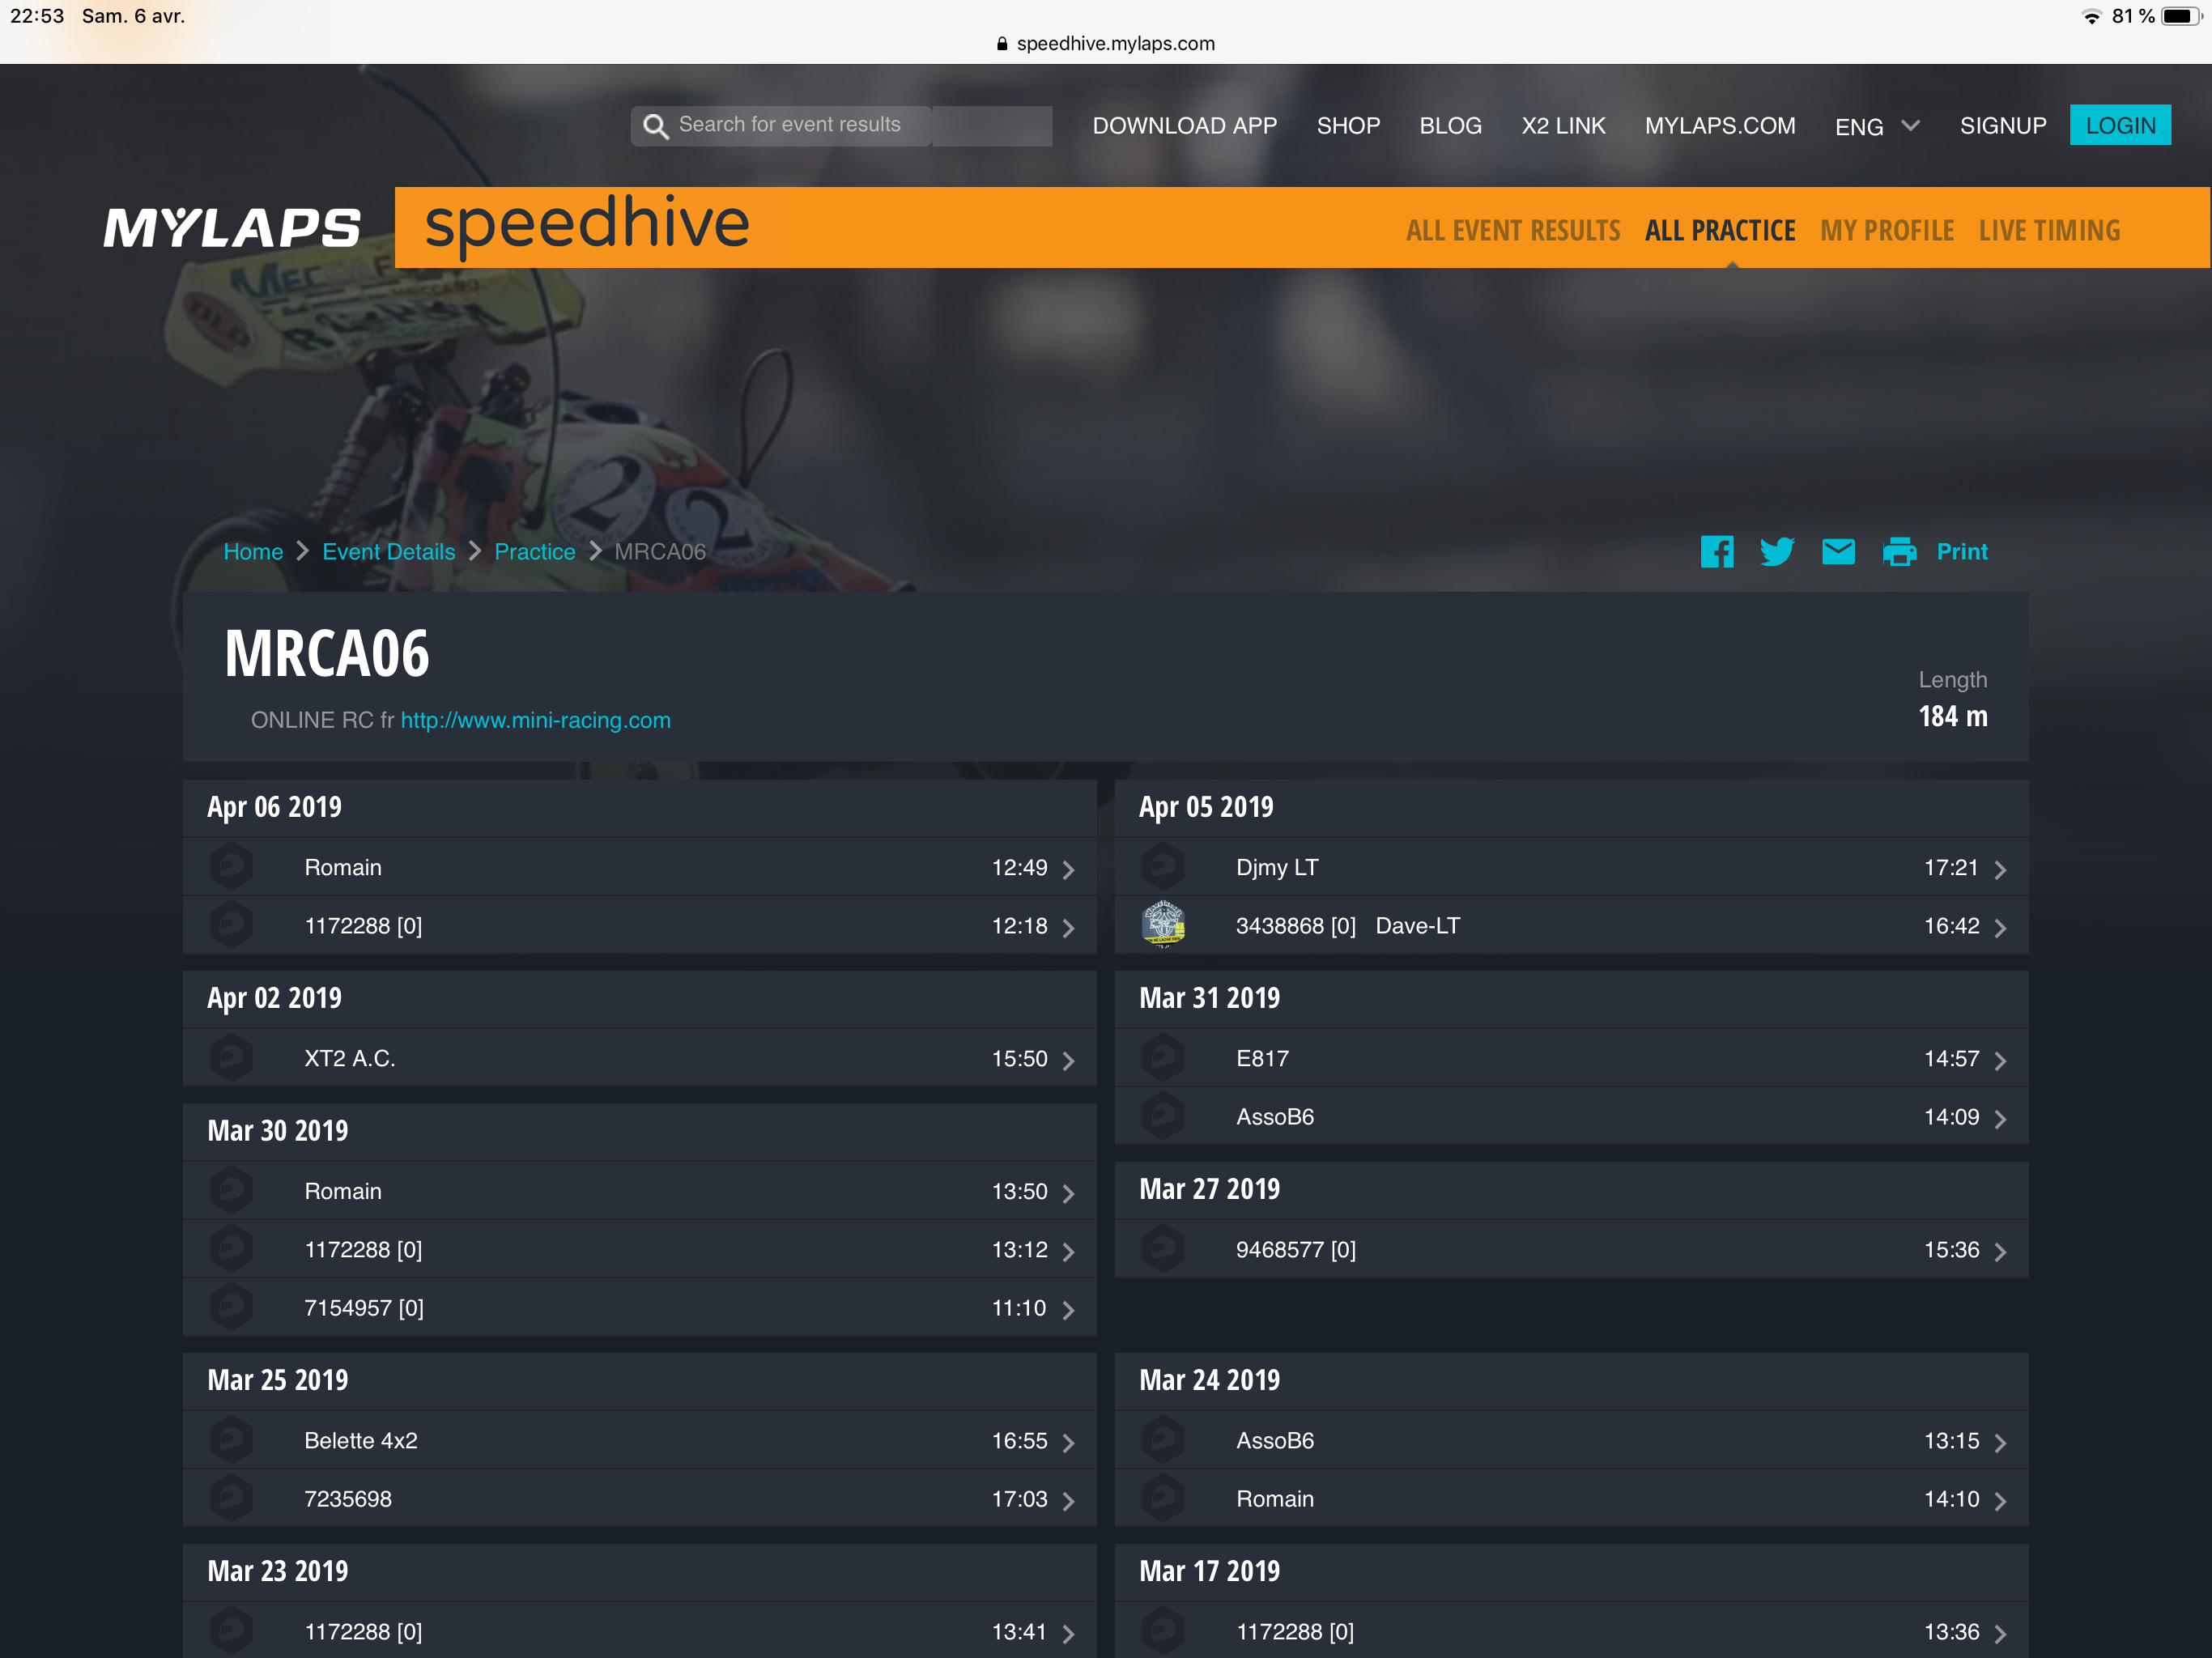Go to Practice breadcrumb
Image resolution: width=2212 pixels, height=1658 pixels.
(535, 551)
